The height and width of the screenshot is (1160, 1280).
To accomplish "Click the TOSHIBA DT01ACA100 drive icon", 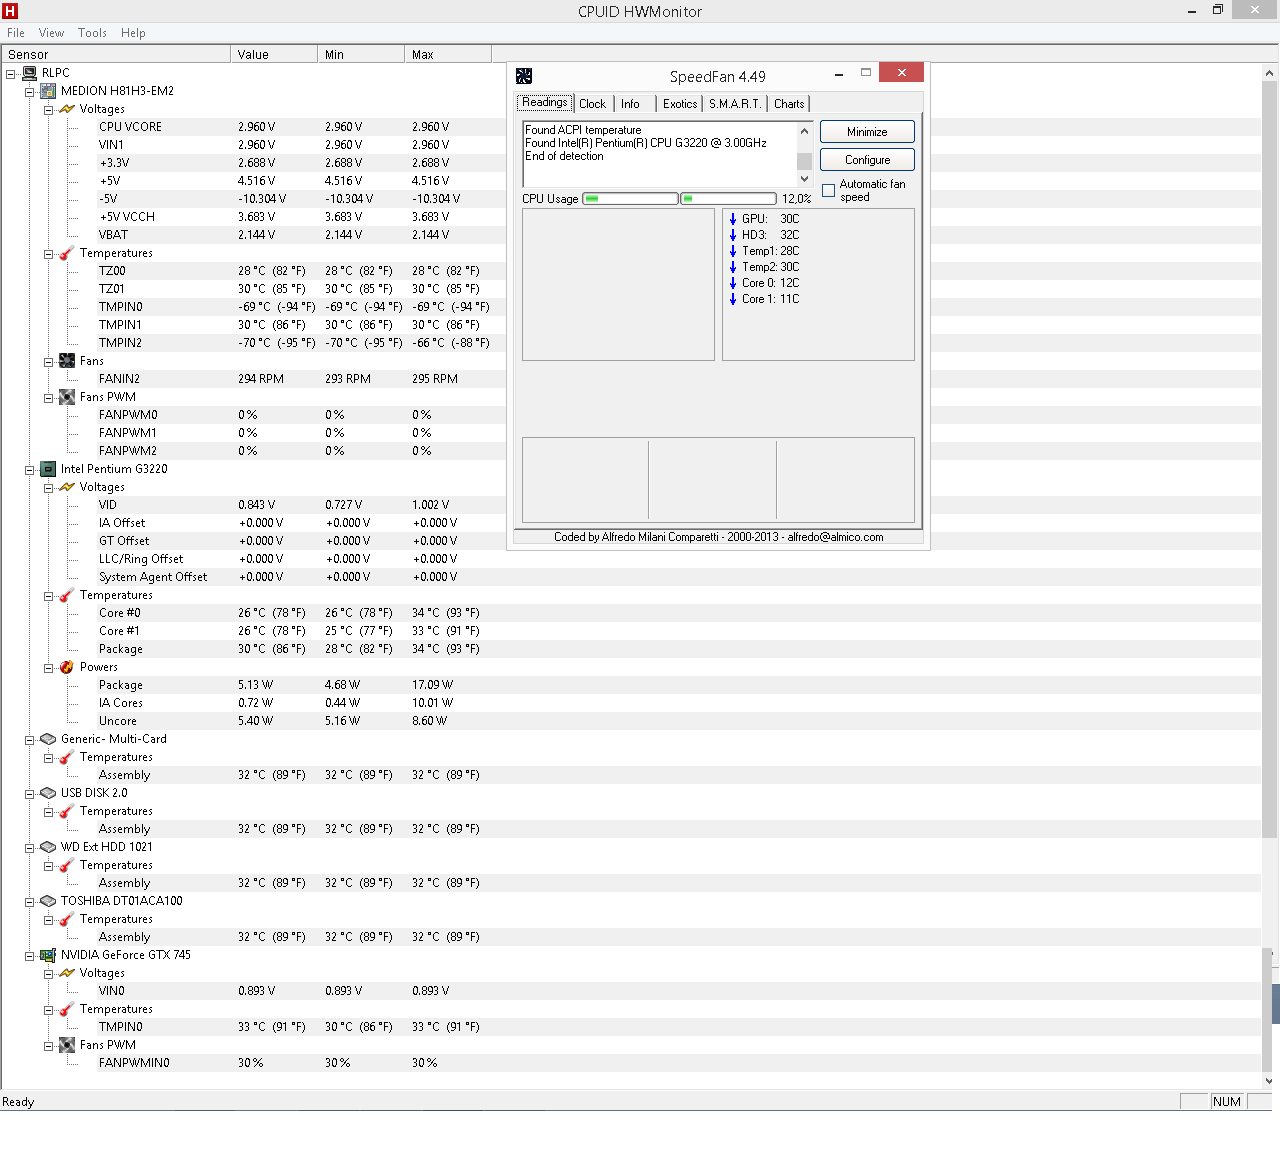I will (x=48, y=901).
